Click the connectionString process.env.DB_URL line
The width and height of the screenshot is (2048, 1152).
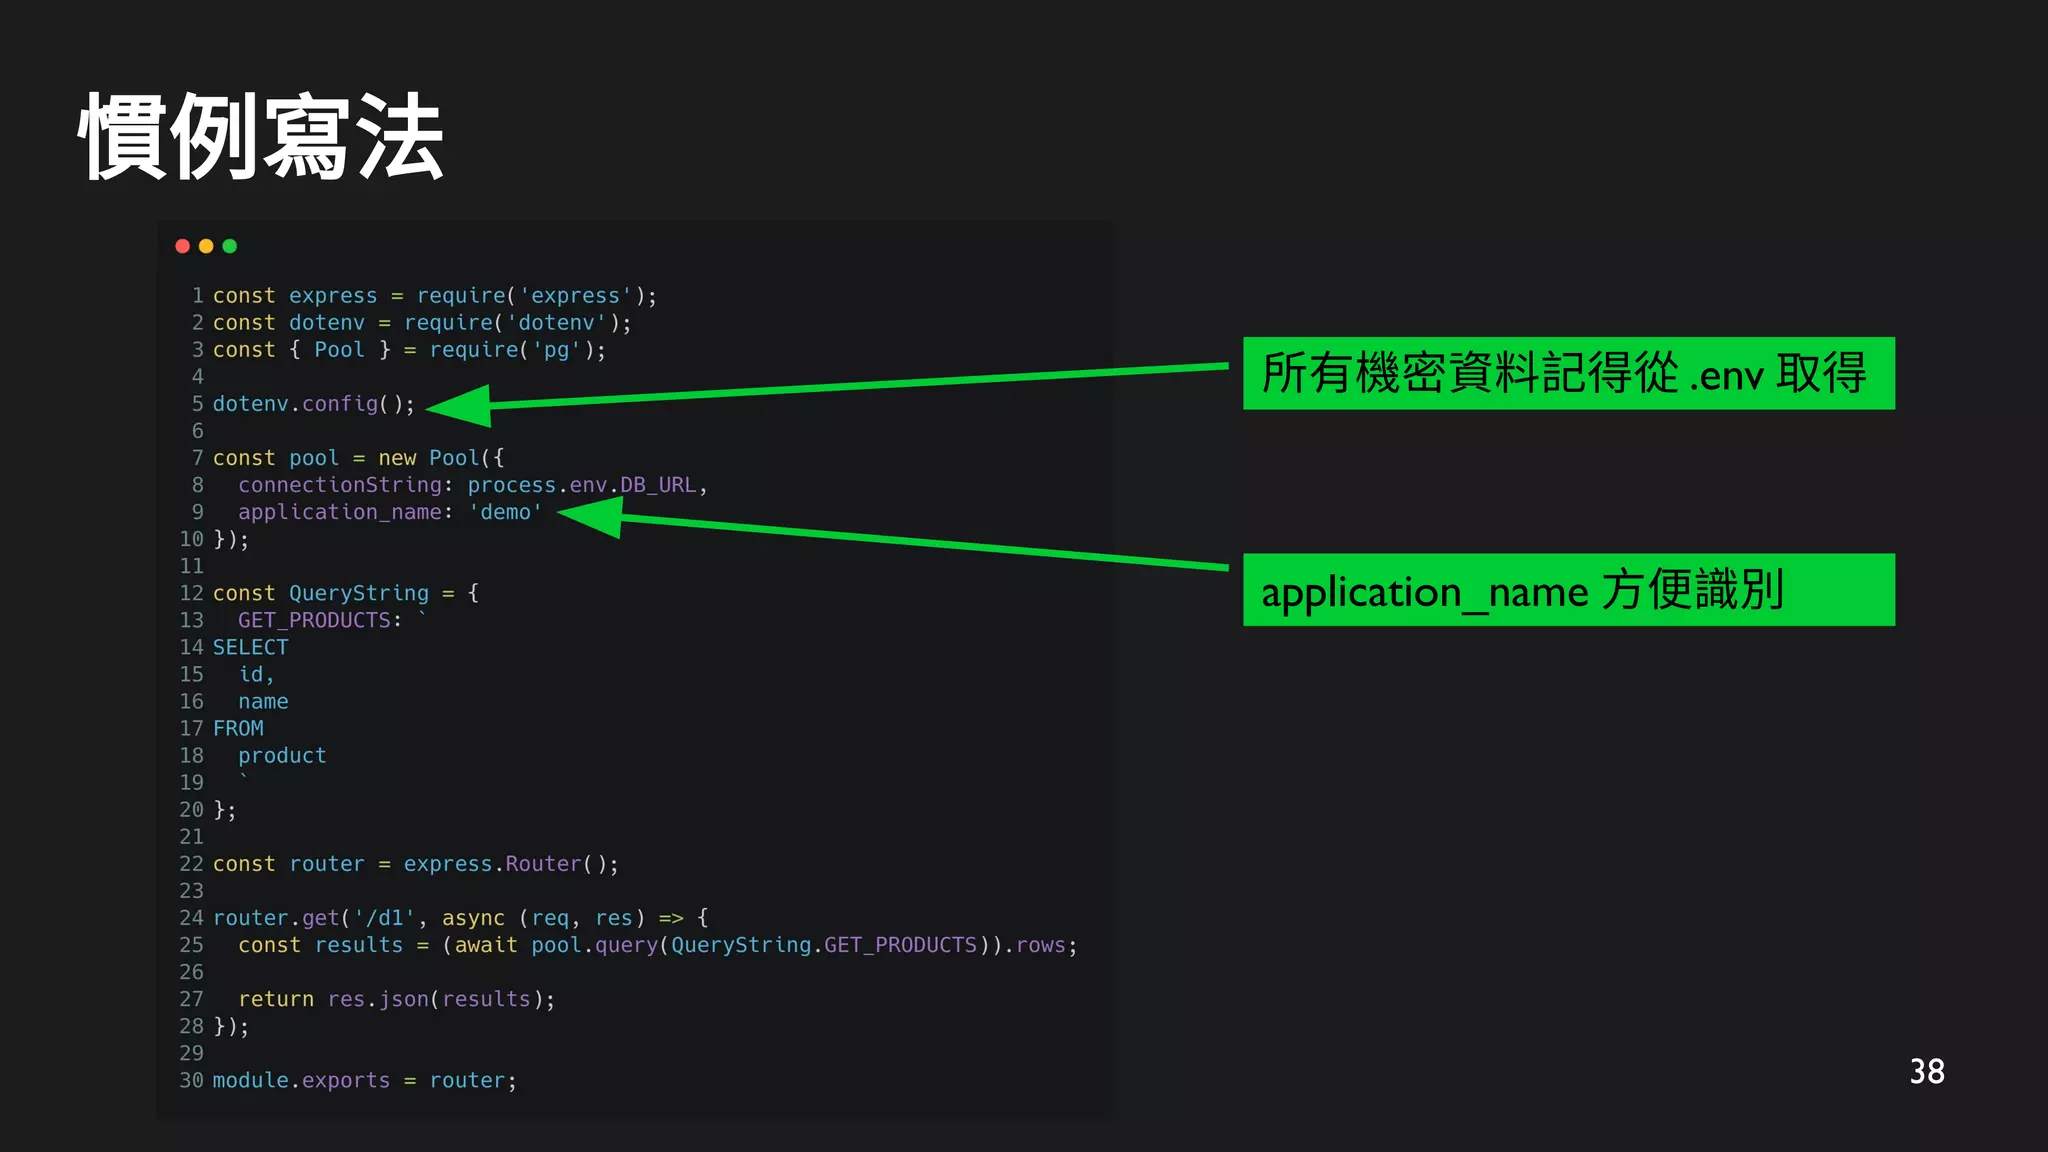click(473, 485)
